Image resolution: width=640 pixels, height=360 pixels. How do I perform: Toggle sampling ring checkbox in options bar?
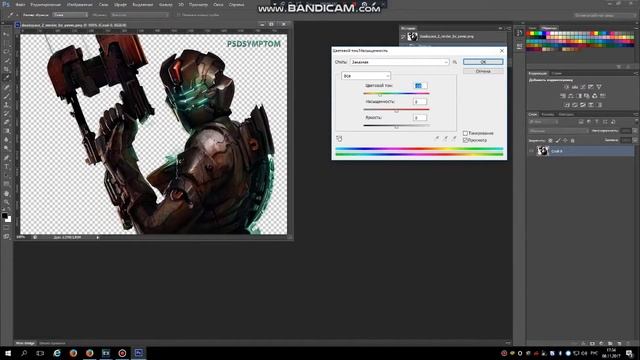pos(178,15)
